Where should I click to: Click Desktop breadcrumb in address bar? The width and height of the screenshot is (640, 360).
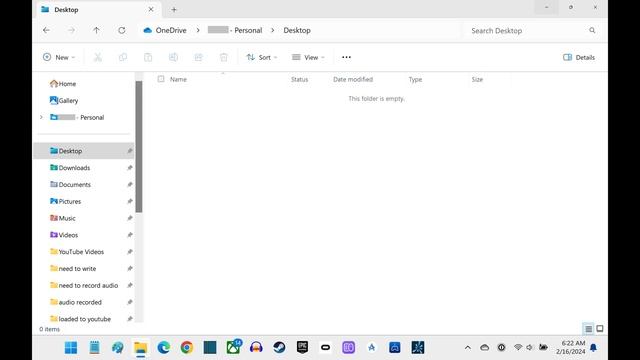click(297, 30)
